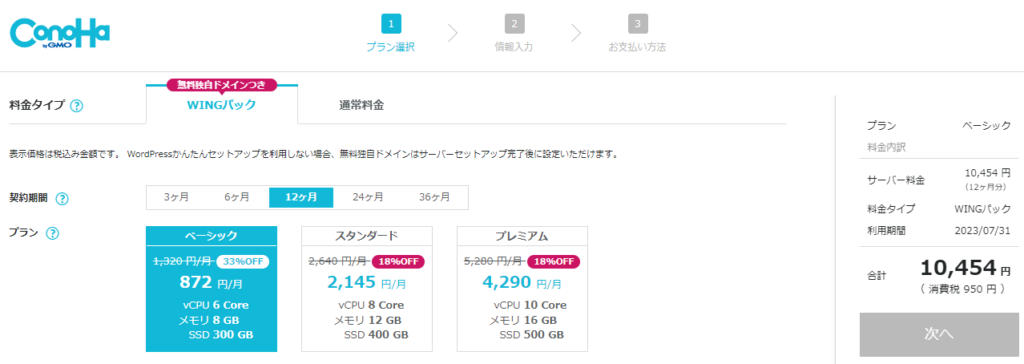Select step 2 情報入力 indicator
This screenshot has width=1024, height=364.
pyautogui.click(x=514, y=34)
